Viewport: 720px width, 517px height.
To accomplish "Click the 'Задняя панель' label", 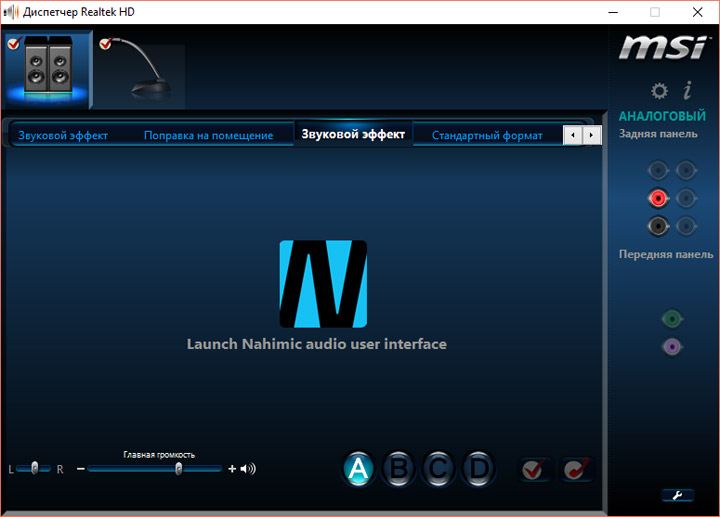I will click(658, 134).
